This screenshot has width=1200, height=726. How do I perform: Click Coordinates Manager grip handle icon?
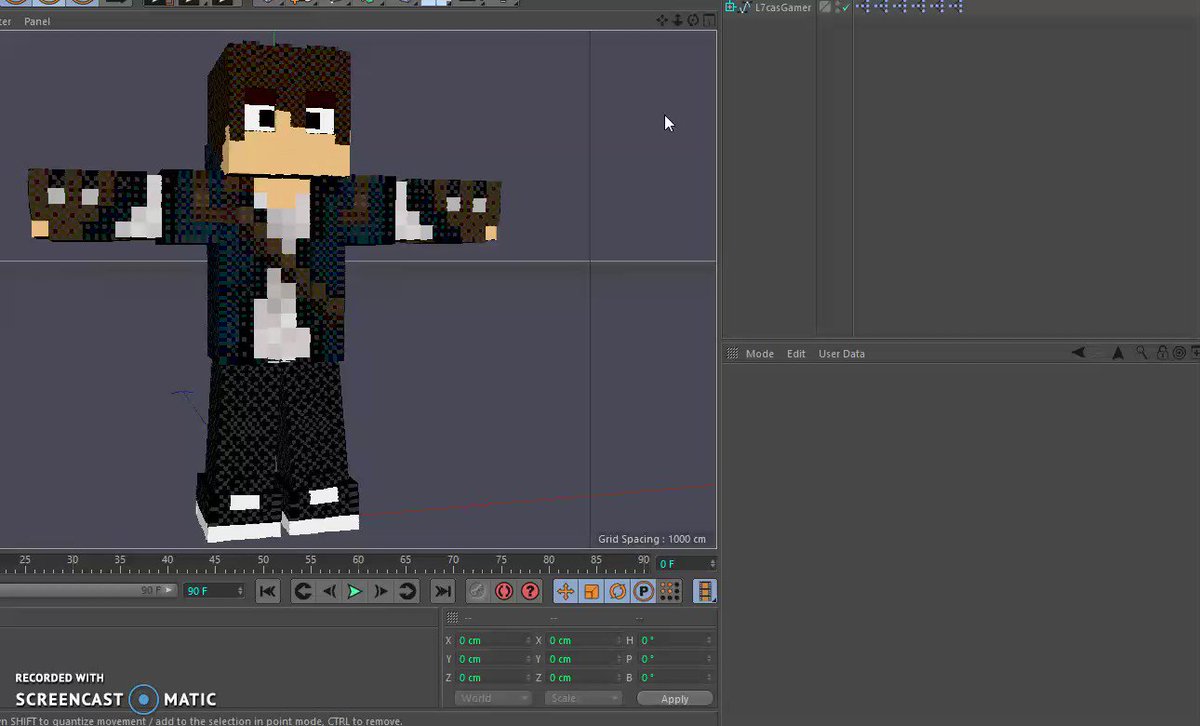click(x=452, y=618)
